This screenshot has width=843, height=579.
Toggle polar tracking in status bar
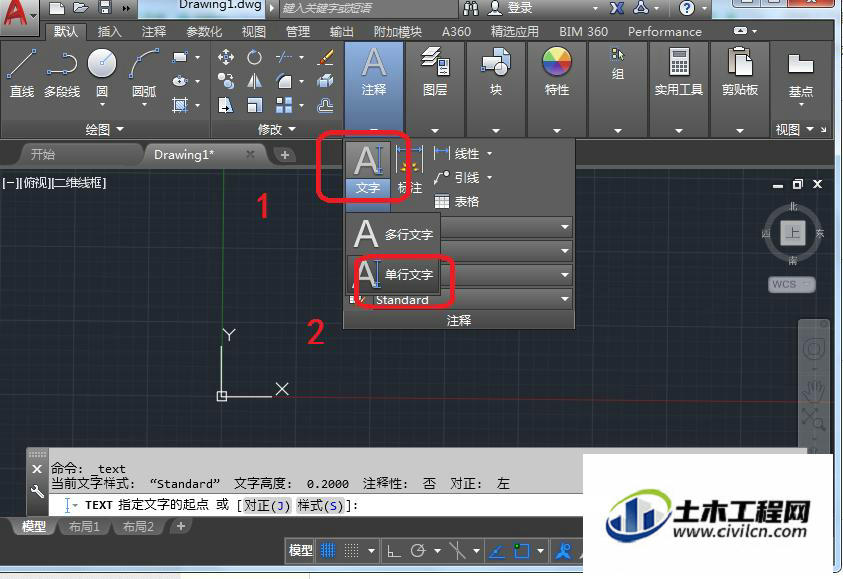point(418,551)
